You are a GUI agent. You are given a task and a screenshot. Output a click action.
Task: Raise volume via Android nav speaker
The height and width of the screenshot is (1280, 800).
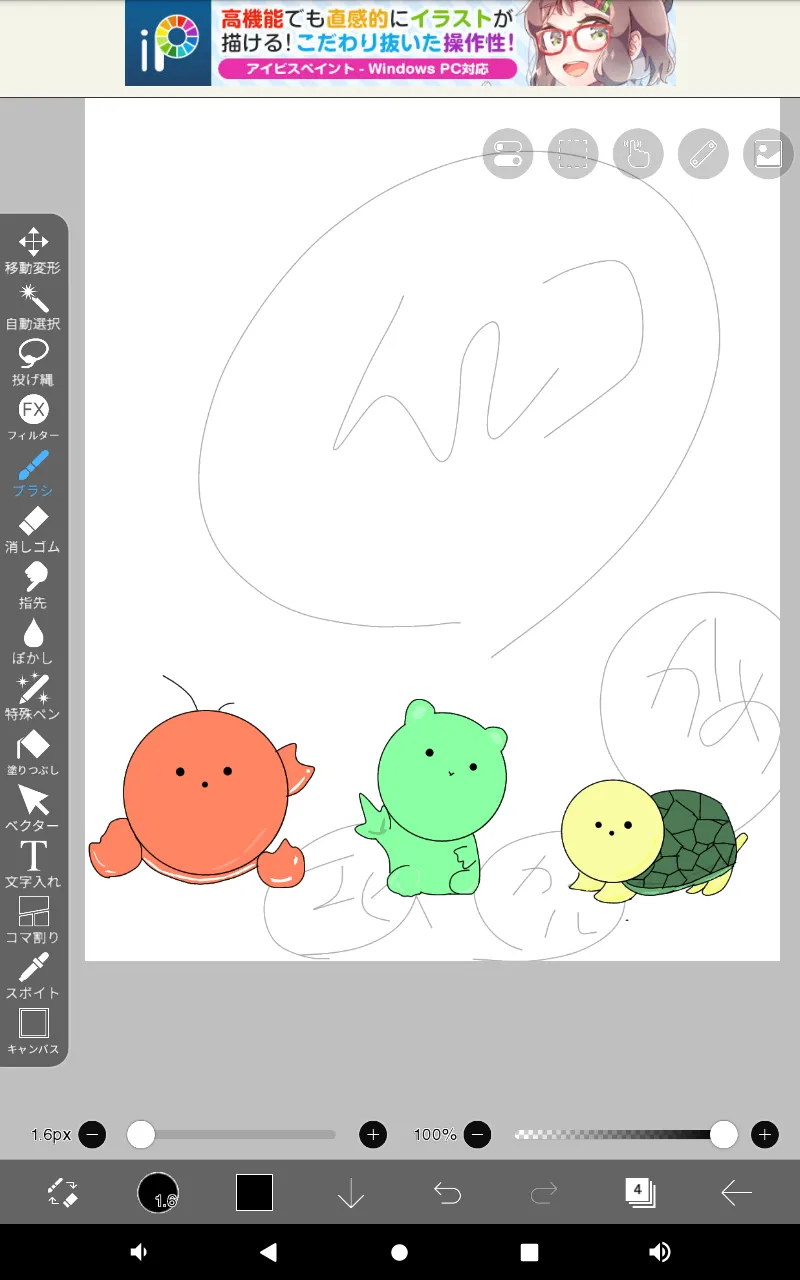pos(660,1252)
